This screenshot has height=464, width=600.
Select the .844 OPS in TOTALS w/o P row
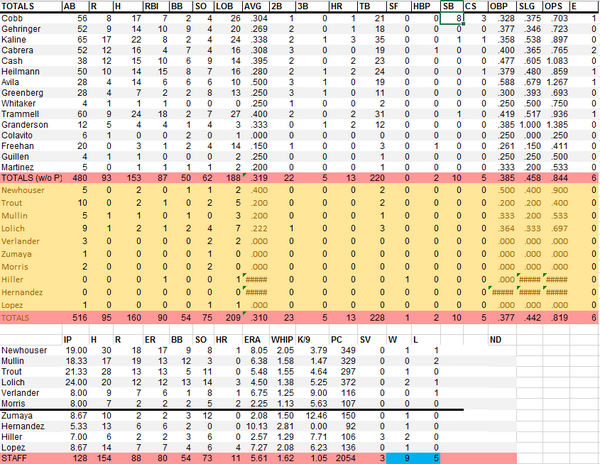coord(556,178)
